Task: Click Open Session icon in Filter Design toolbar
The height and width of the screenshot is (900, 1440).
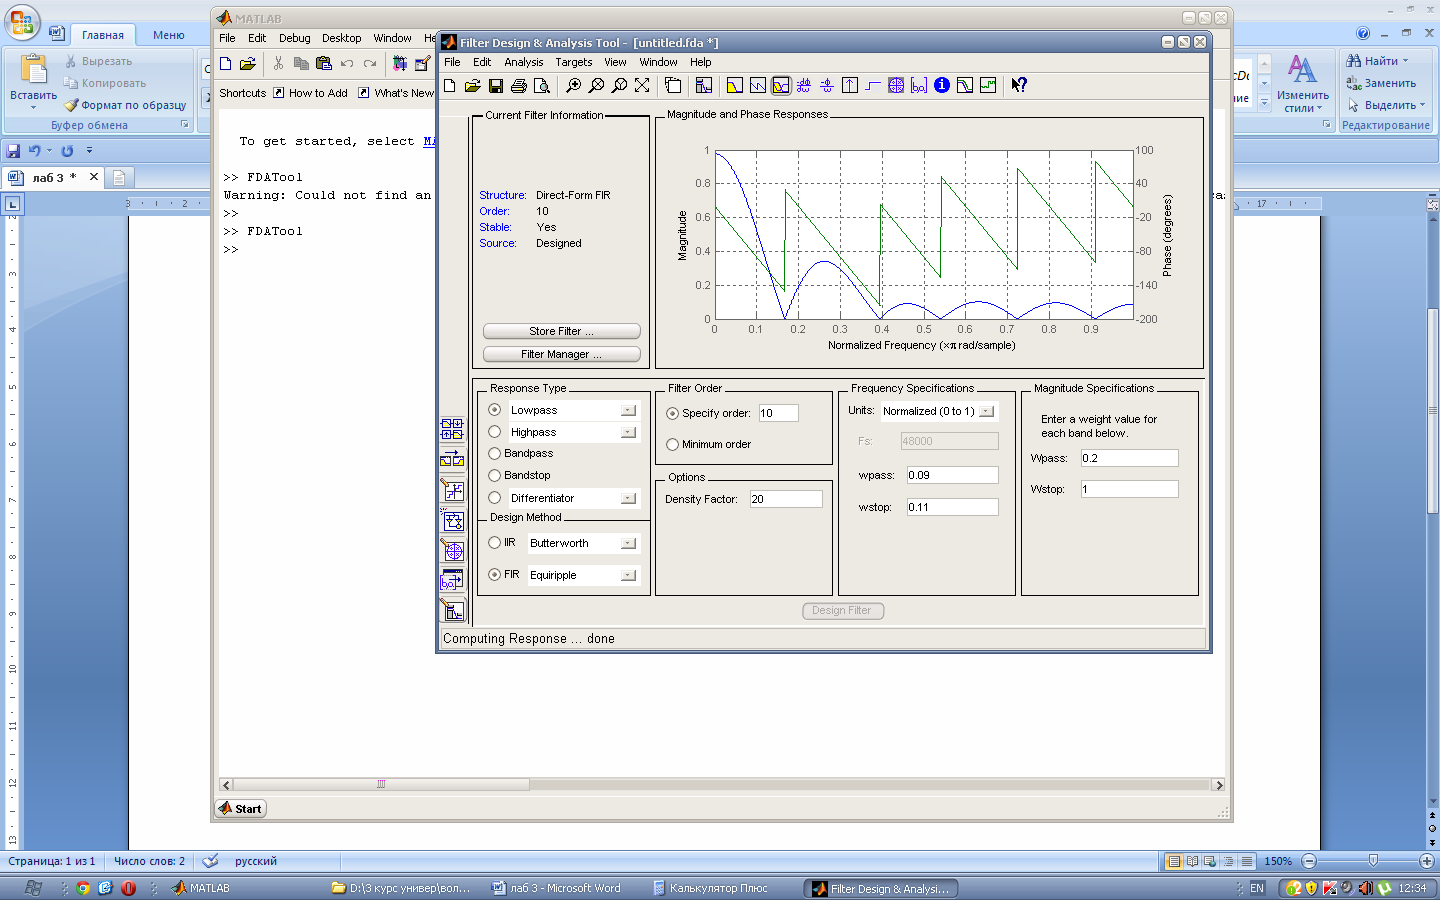Action: (473, 86)
